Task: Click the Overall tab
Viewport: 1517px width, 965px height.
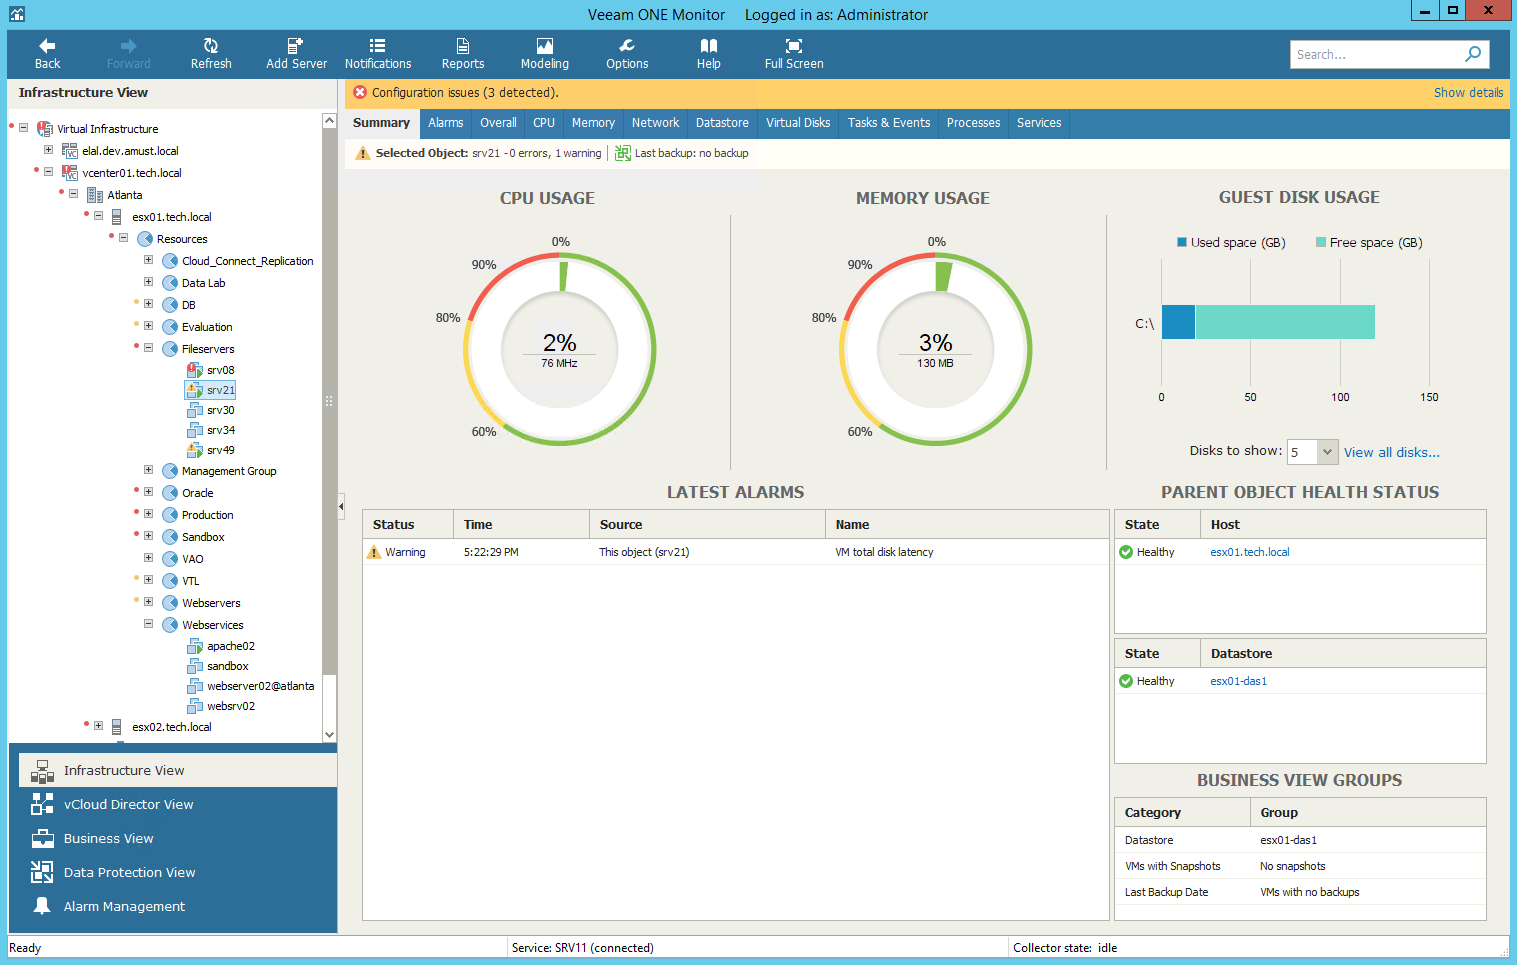Action: [x=498, y=123]
